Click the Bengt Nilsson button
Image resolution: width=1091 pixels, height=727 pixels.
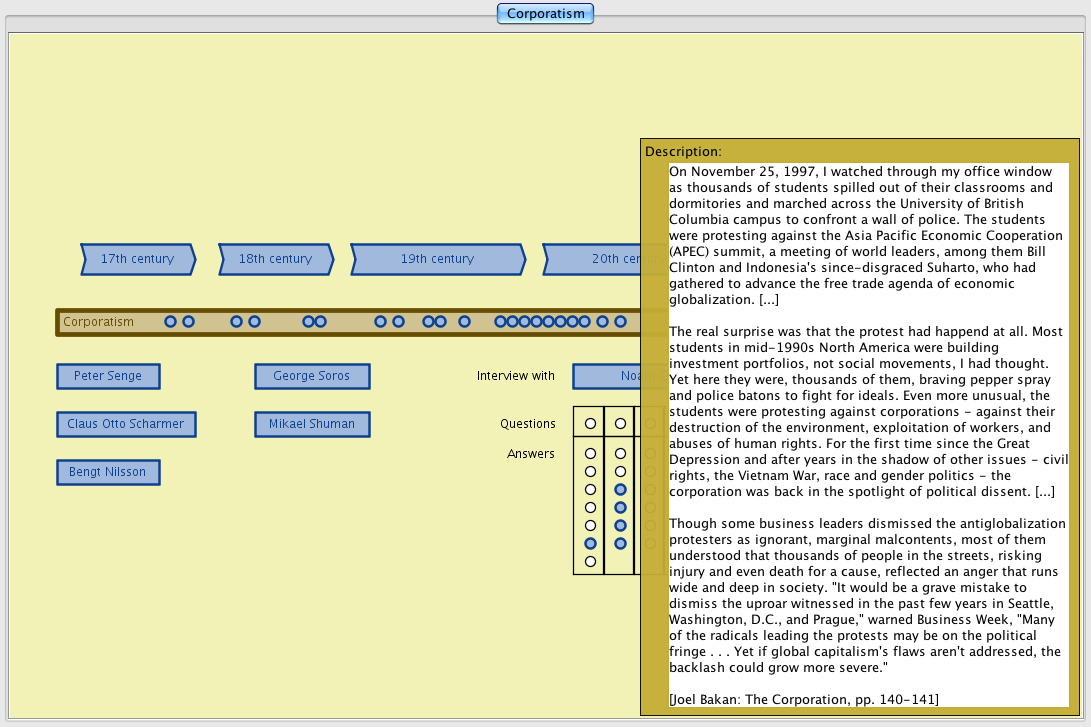coord(108,472)
